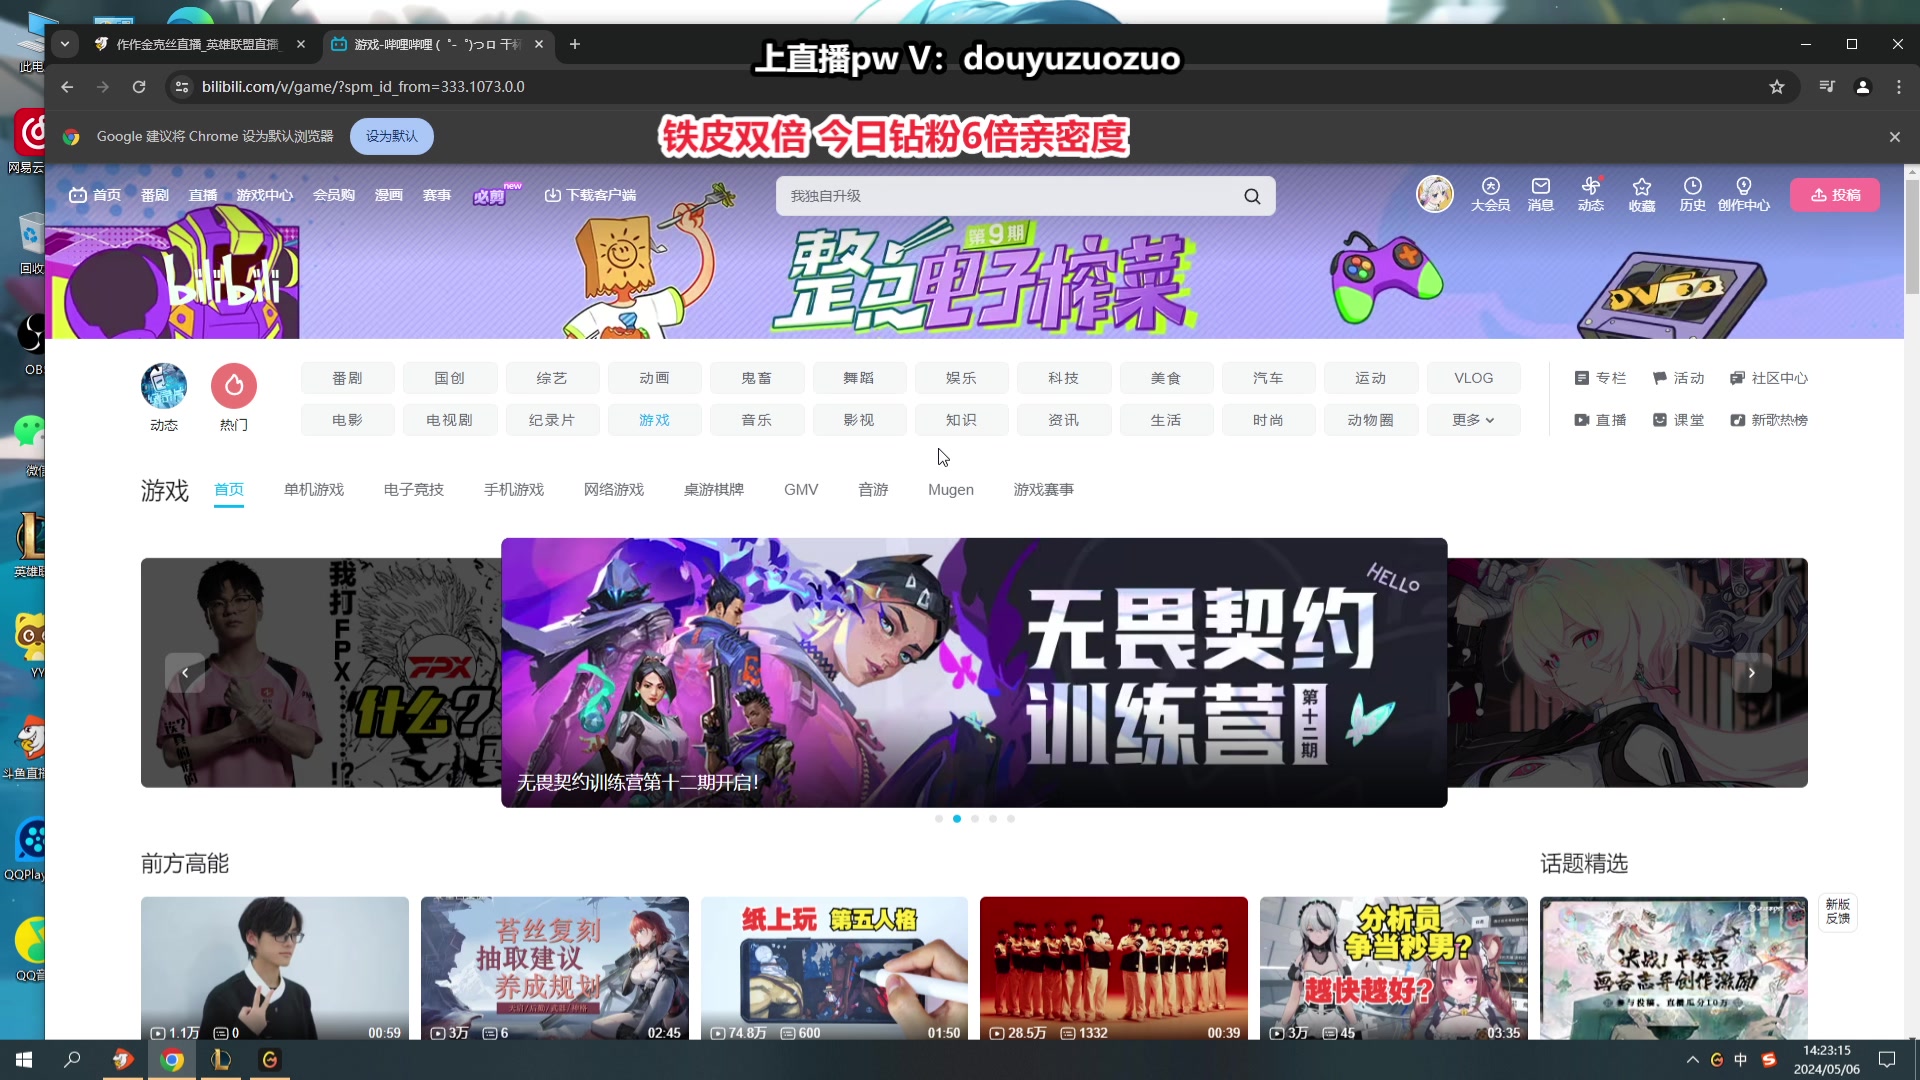Switch to 网络游戏 tab

tap(614, 490)
